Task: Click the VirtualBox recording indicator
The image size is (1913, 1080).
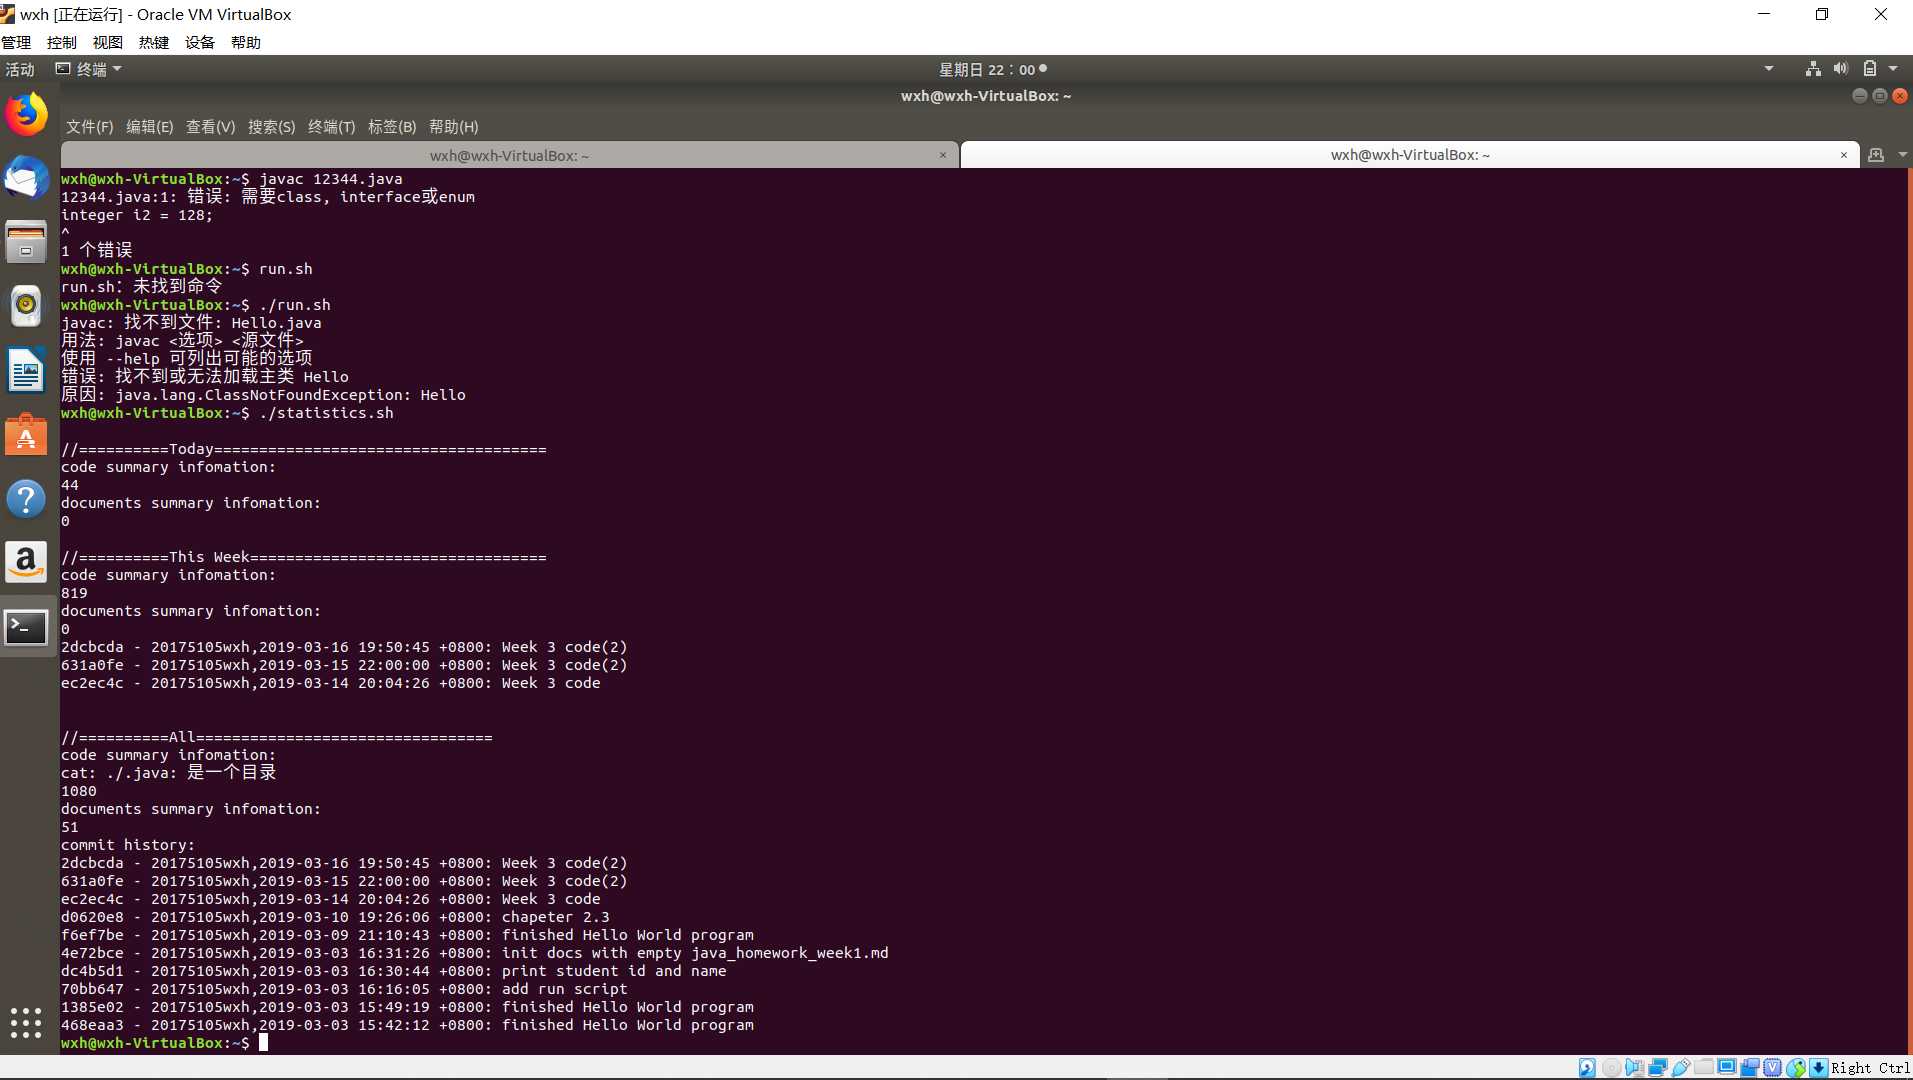Action: 1750,1068
